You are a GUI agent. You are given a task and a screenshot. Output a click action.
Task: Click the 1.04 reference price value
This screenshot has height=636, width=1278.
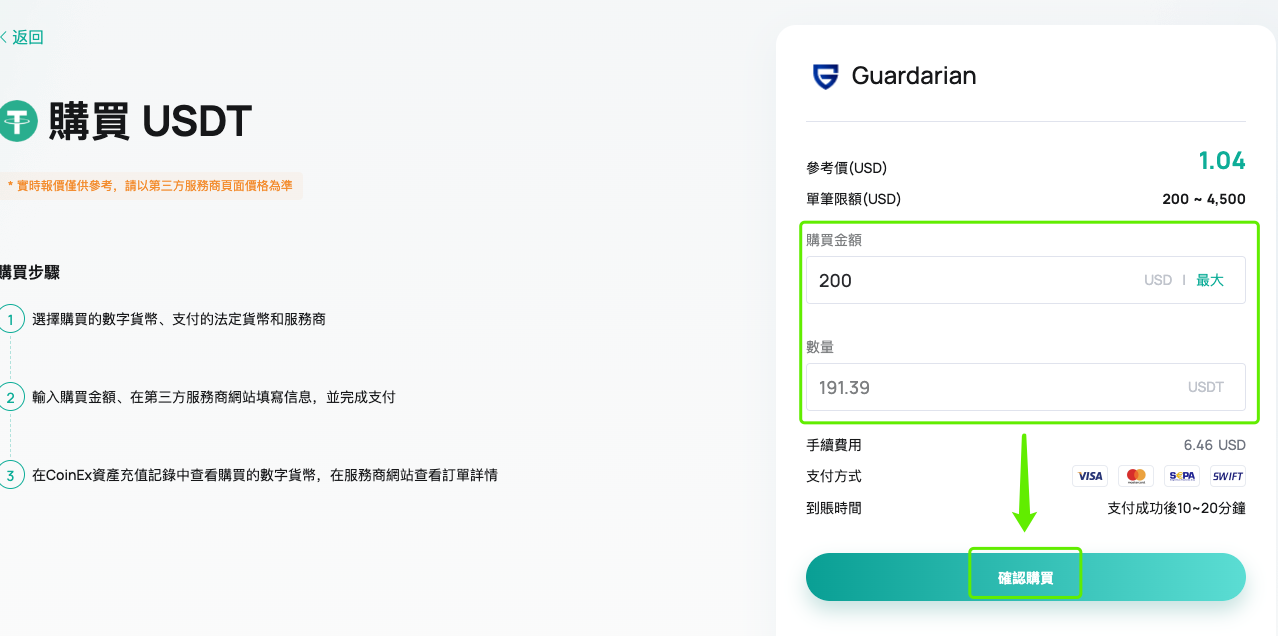1222,161
